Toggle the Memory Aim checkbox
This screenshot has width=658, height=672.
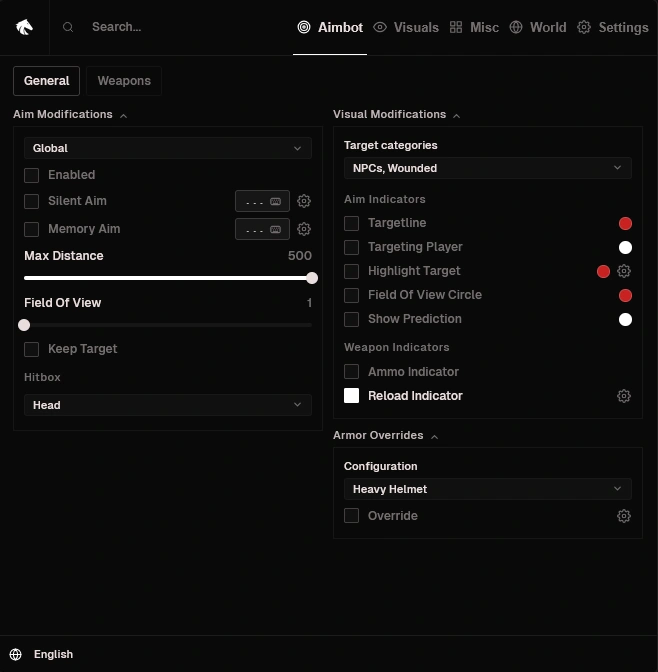(x=31, y=229)
